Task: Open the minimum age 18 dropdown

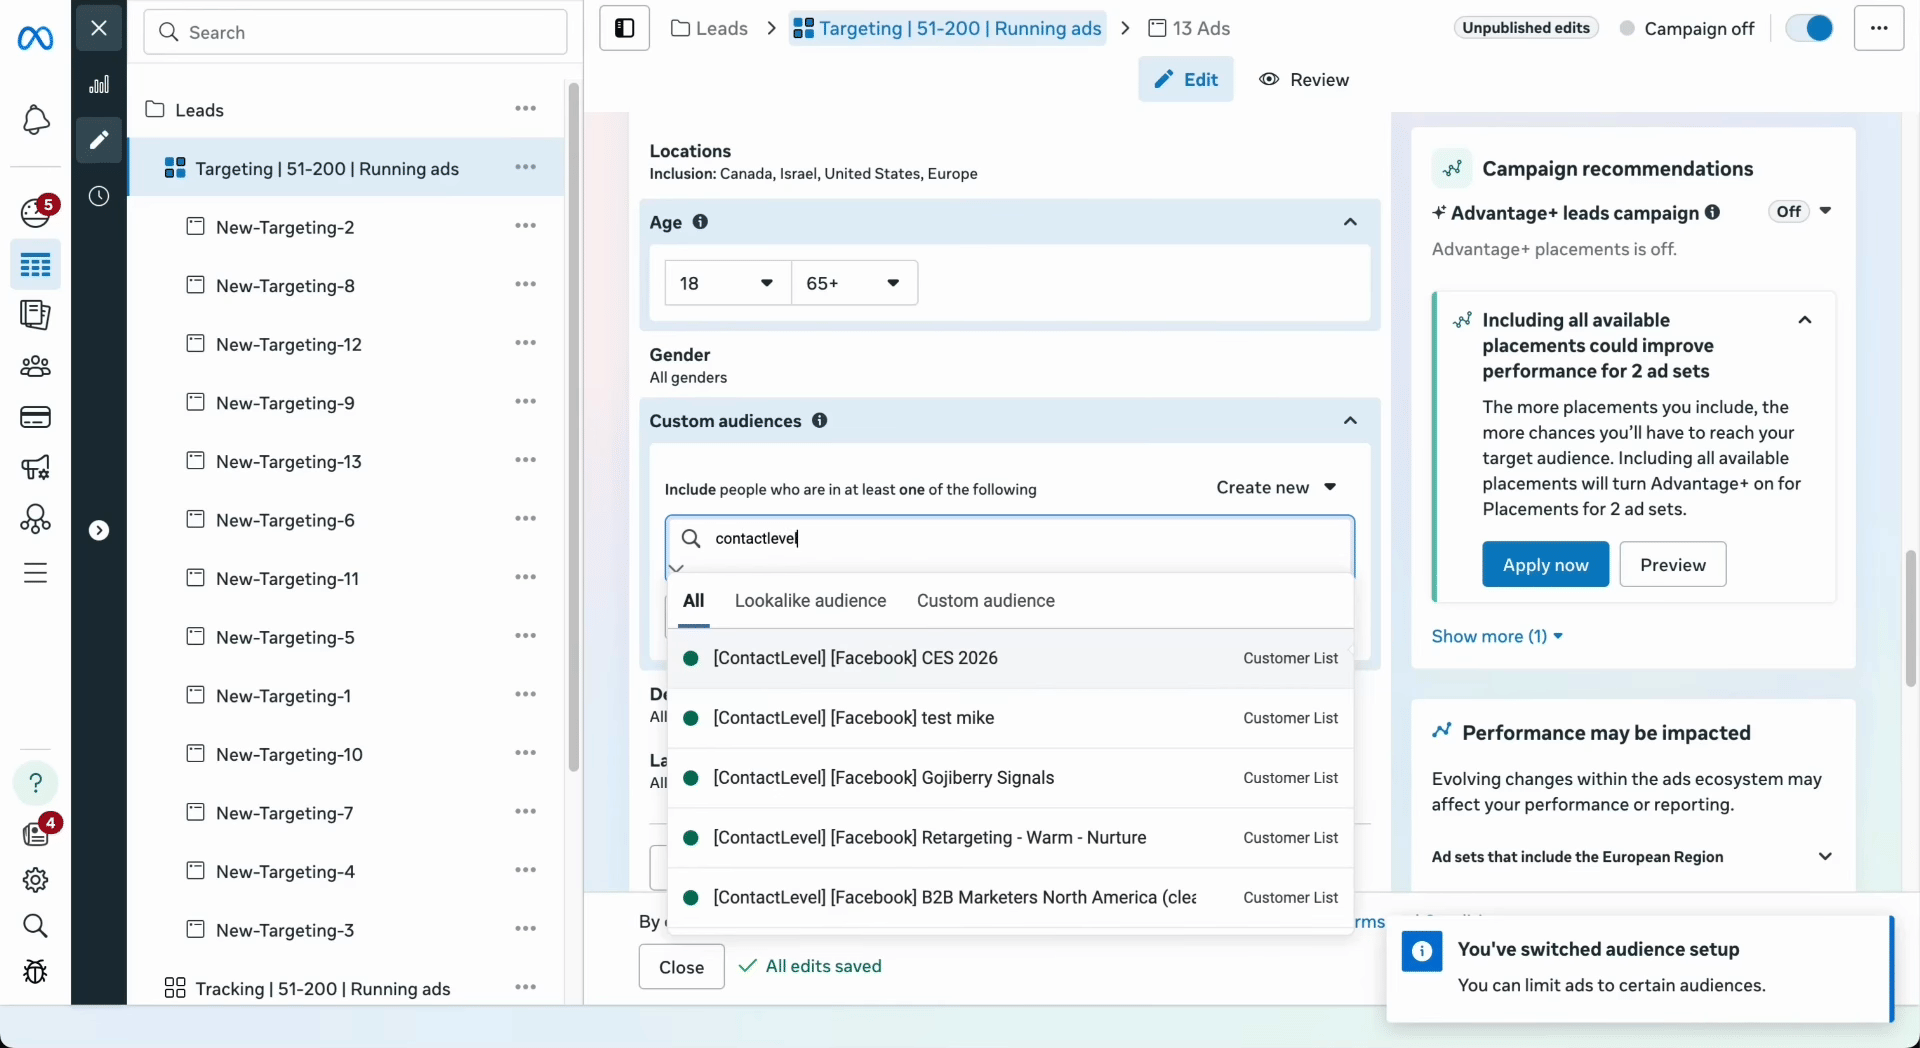Action: pyautogui.click(x=727, y=283)
